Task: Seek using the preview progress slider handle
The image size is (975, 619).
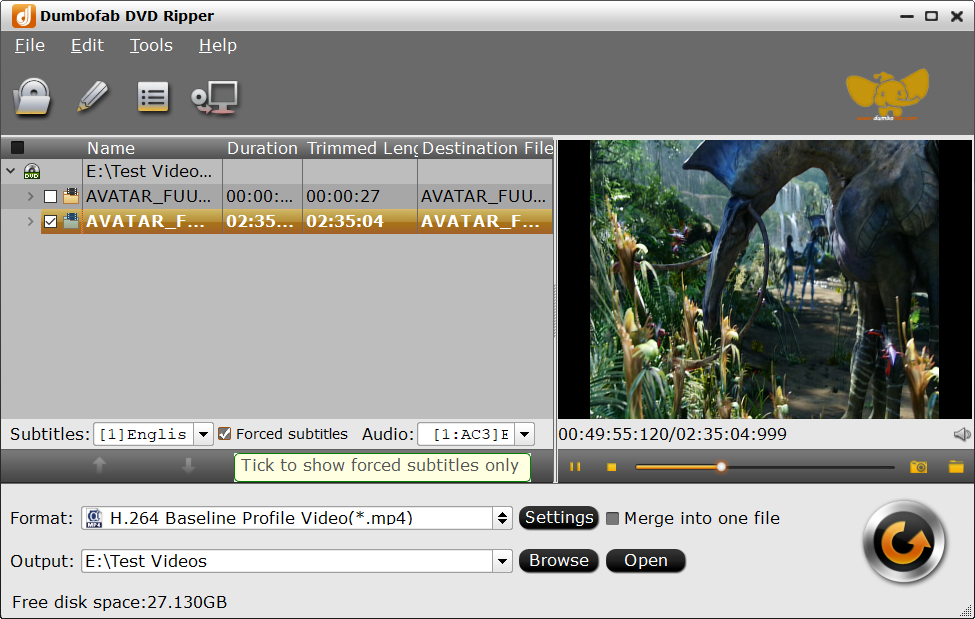Action: point(721,467)
